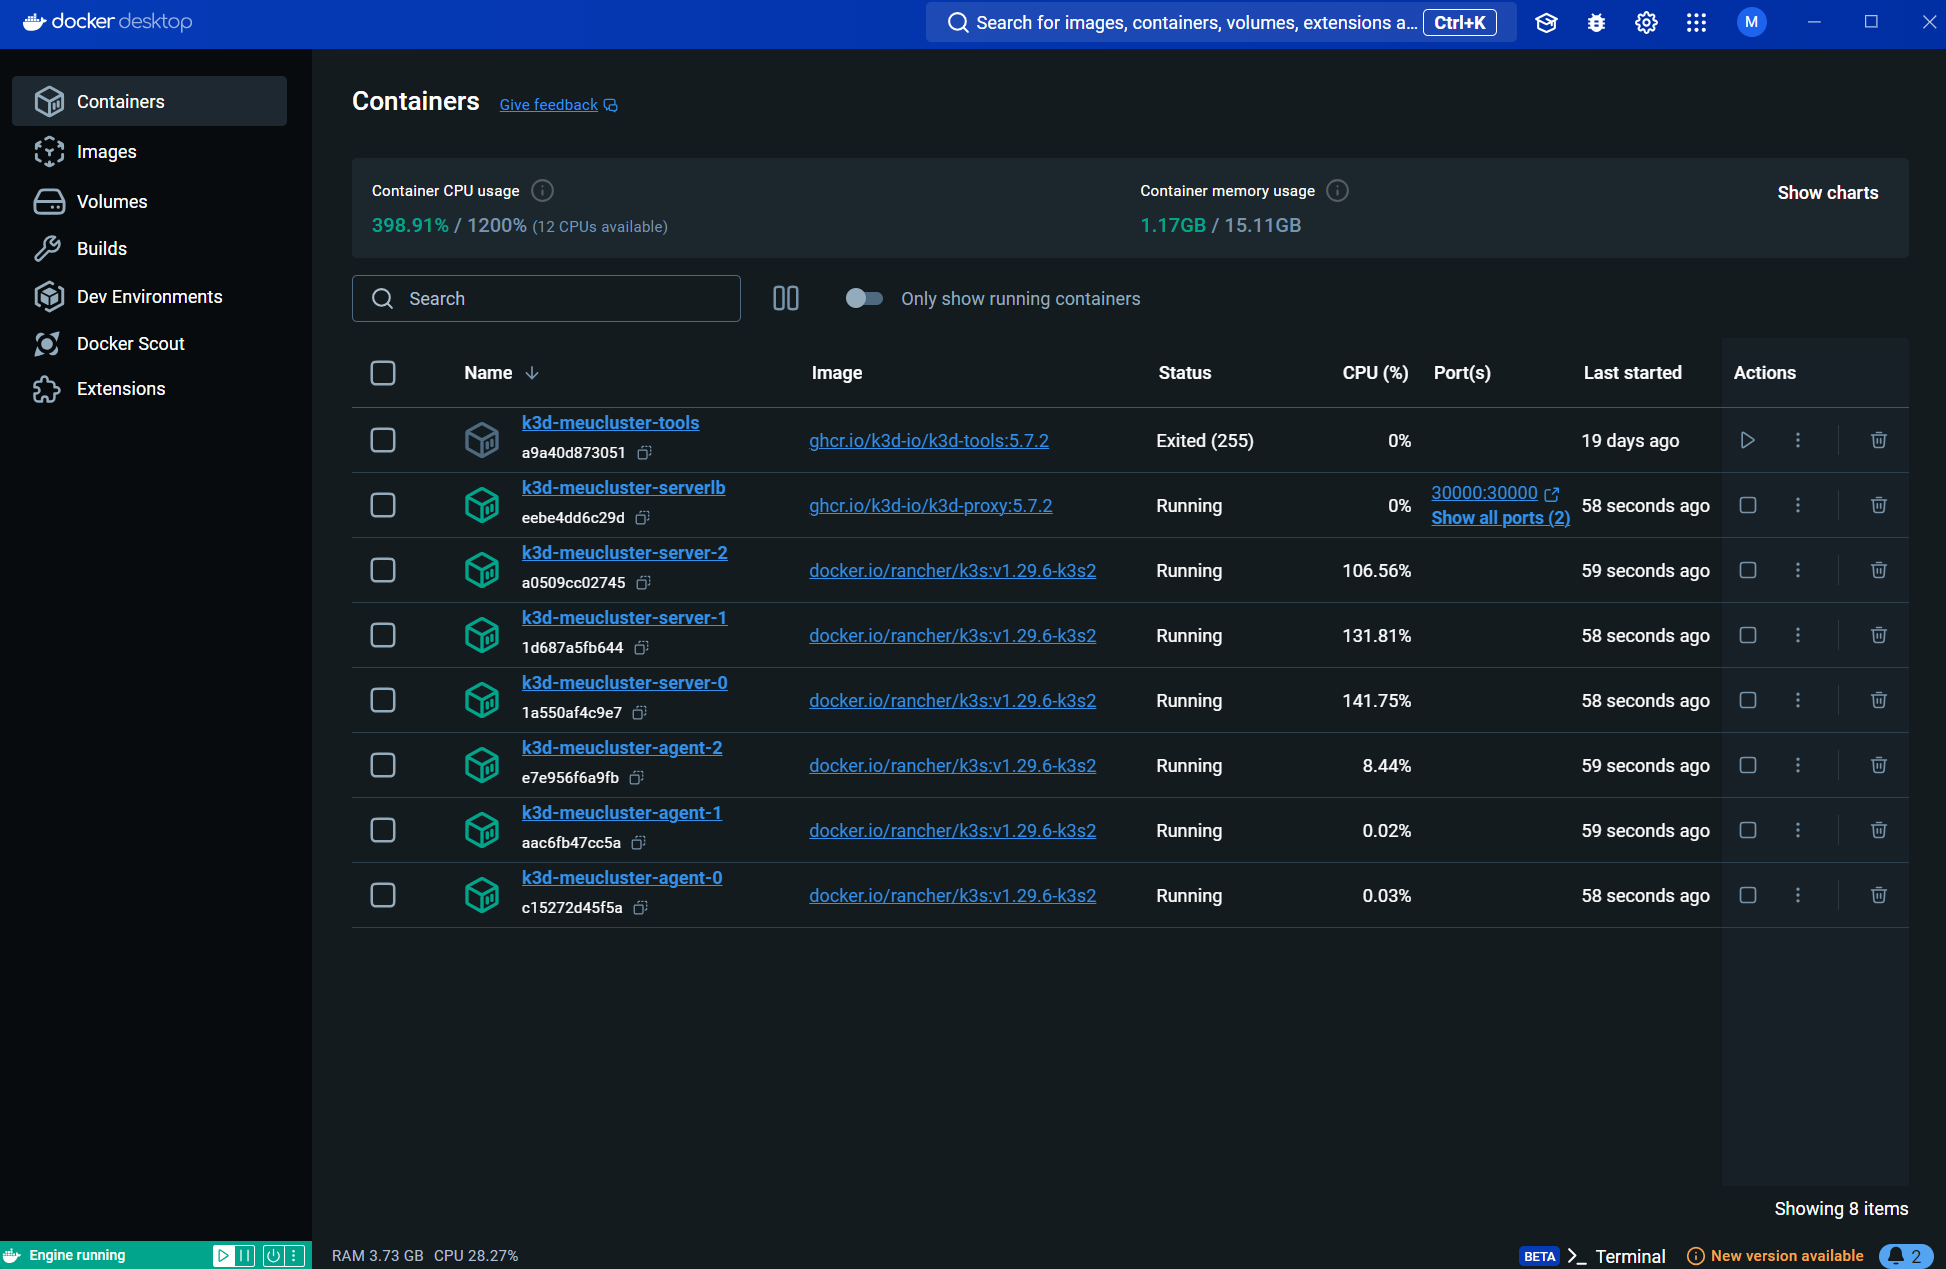Open Docker Desktop settings gear

click(1646, 23)
